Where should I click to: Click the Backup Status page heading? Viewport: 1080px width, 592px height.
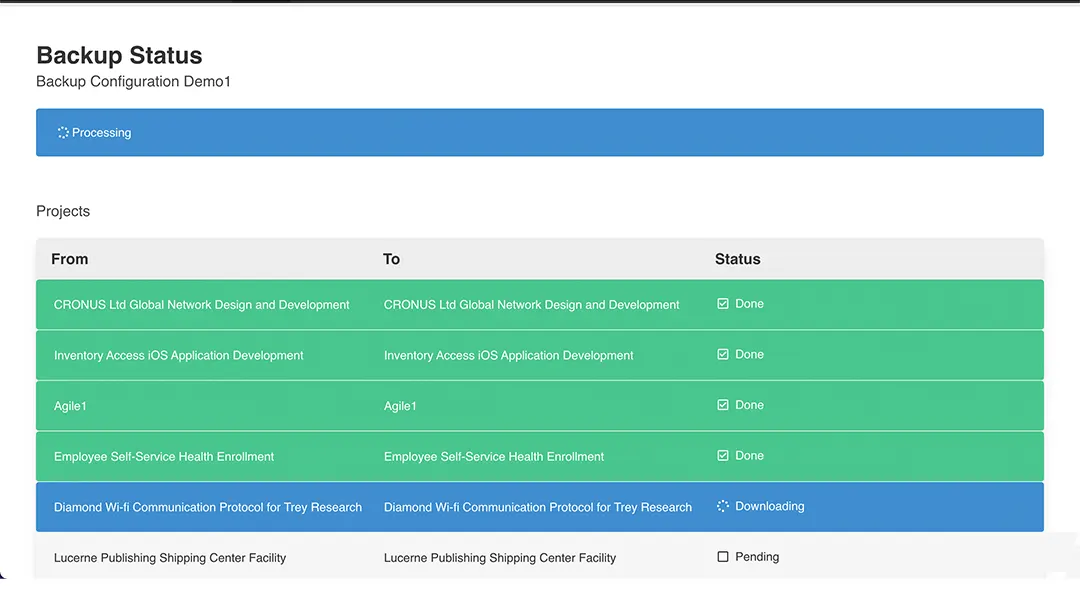pos(118,55)
